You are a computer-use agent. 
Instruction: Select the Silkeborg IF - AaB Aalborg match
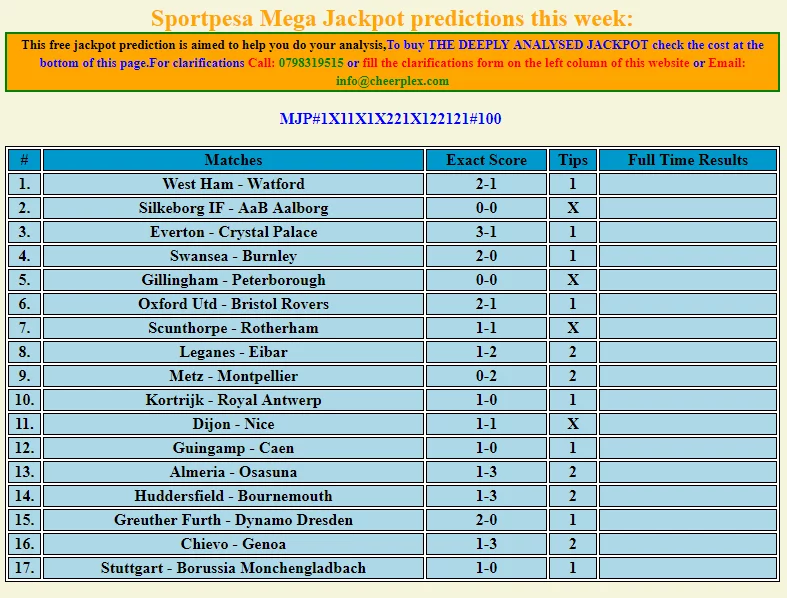[x=233, y=208]
